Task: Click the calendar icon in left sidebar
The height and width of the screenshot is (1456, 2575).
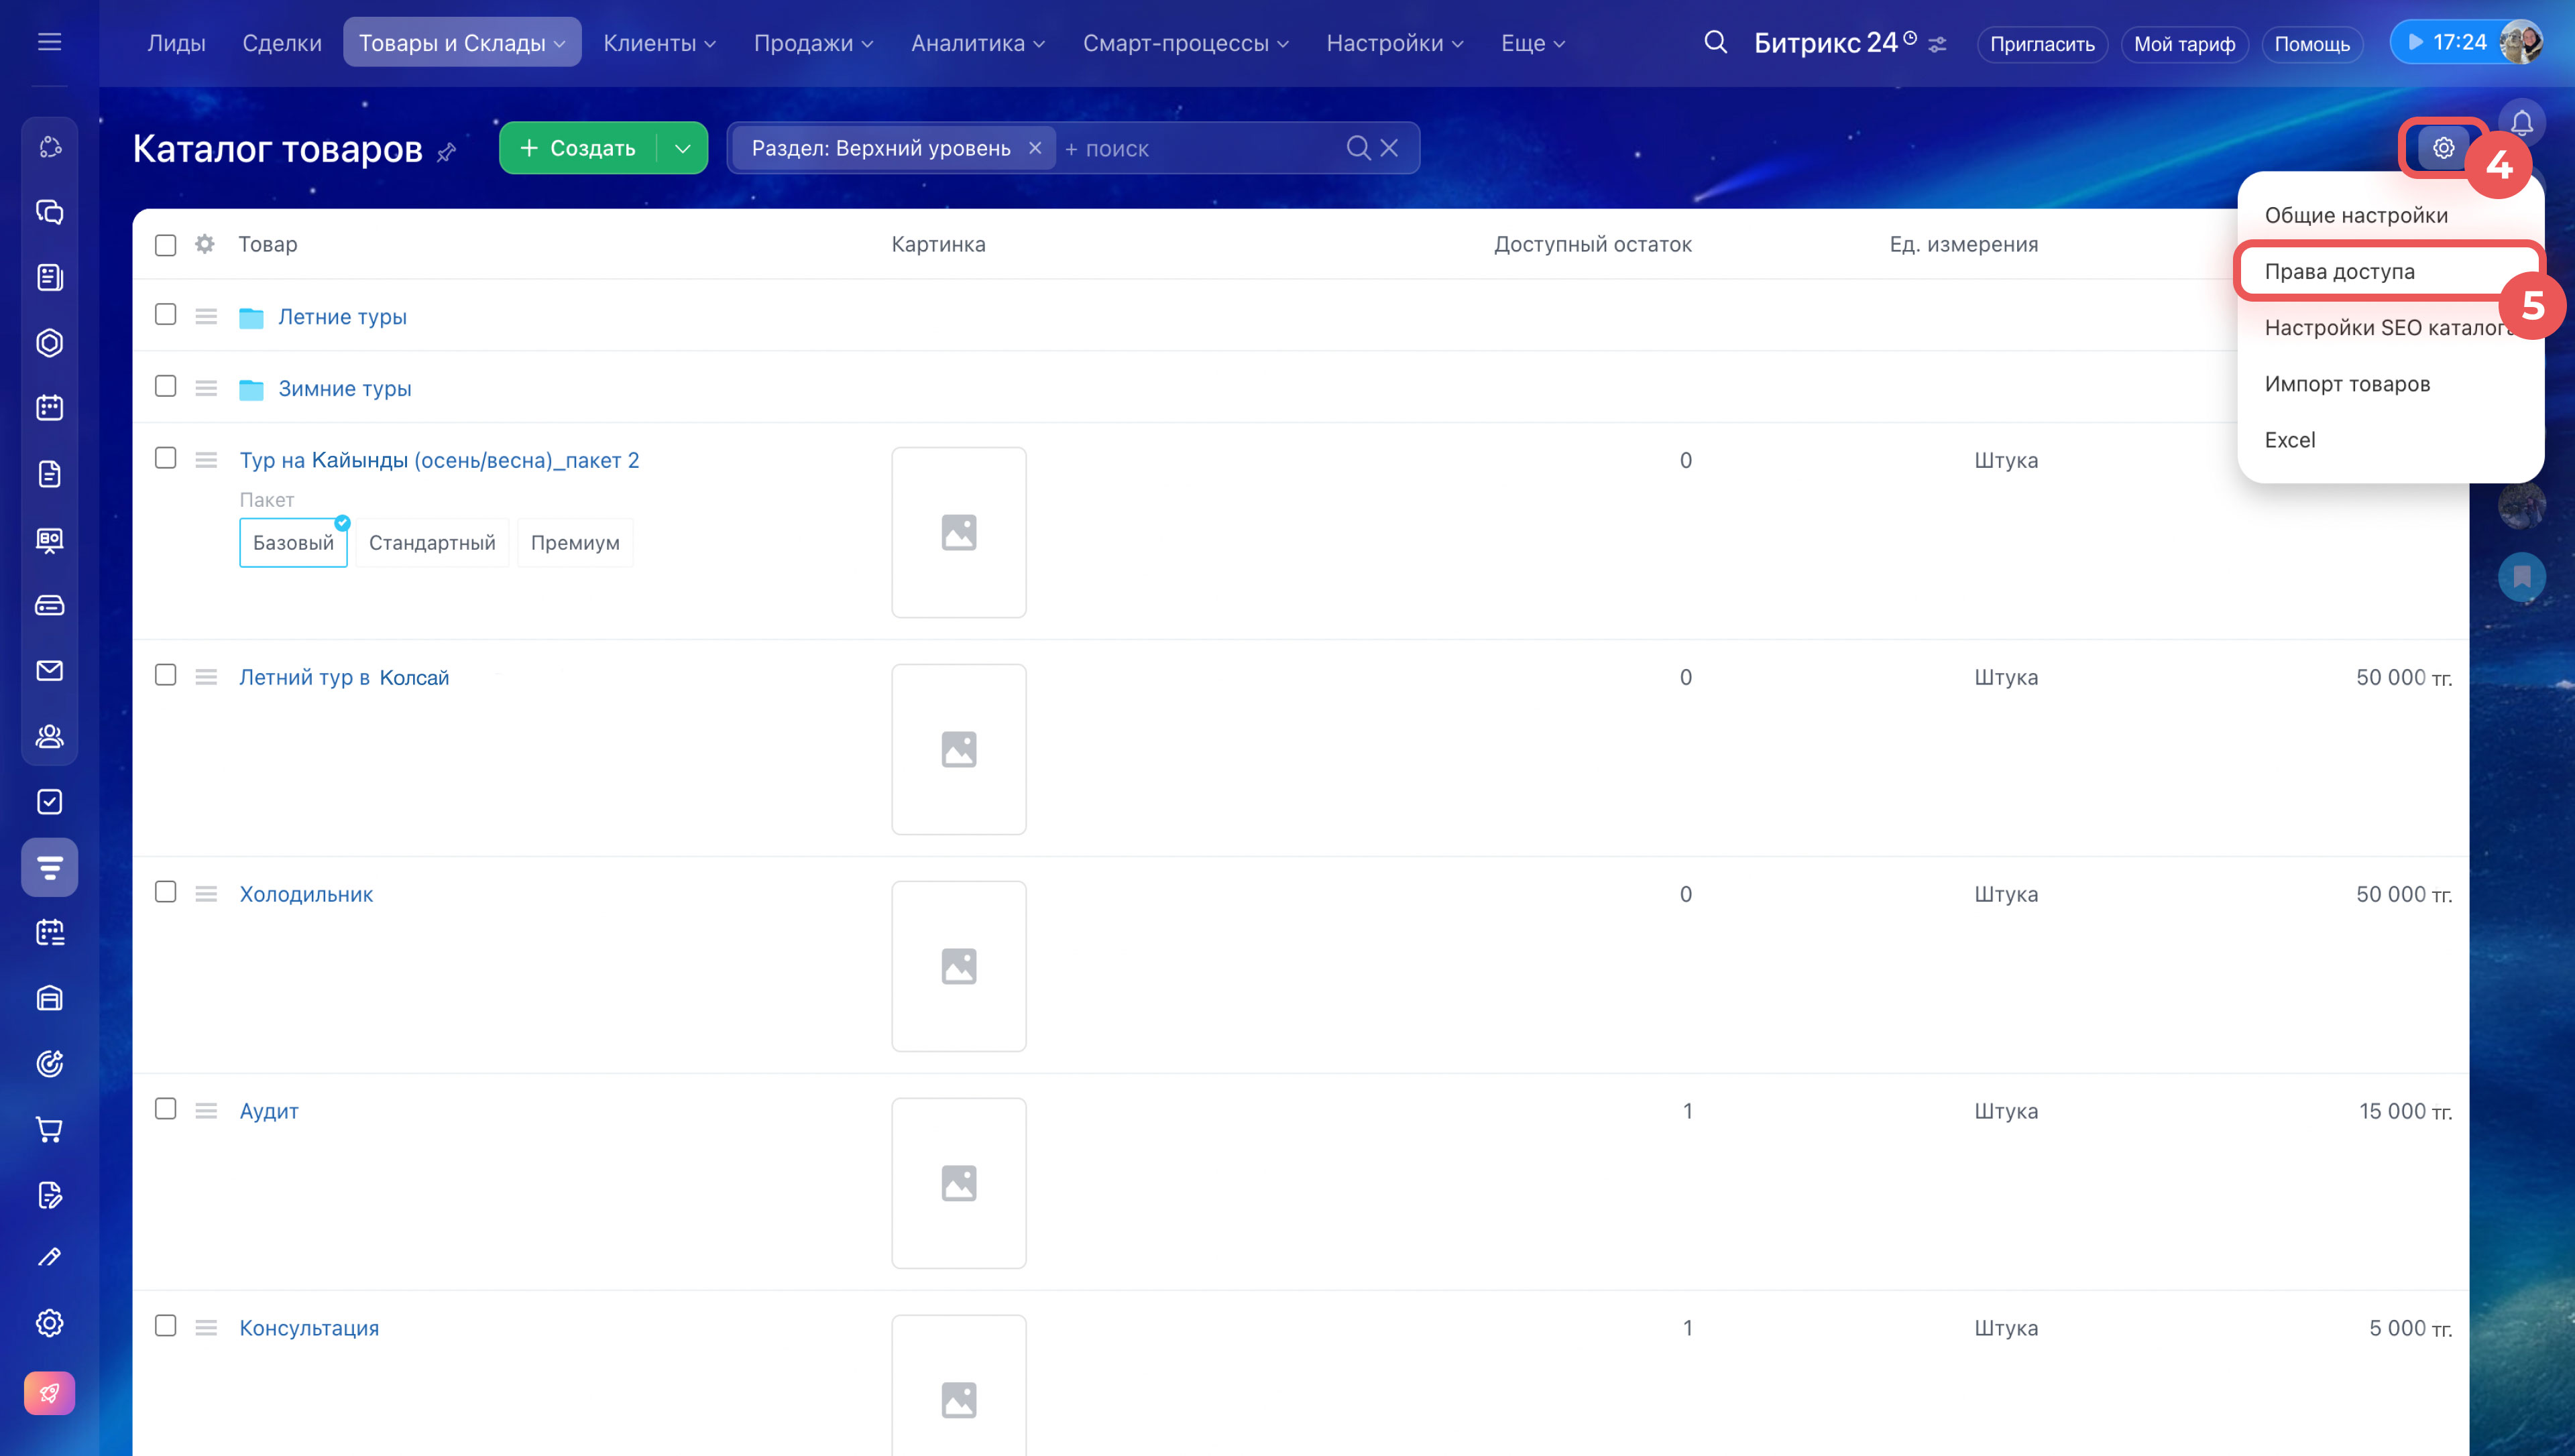Action: [x=49, y=408]
